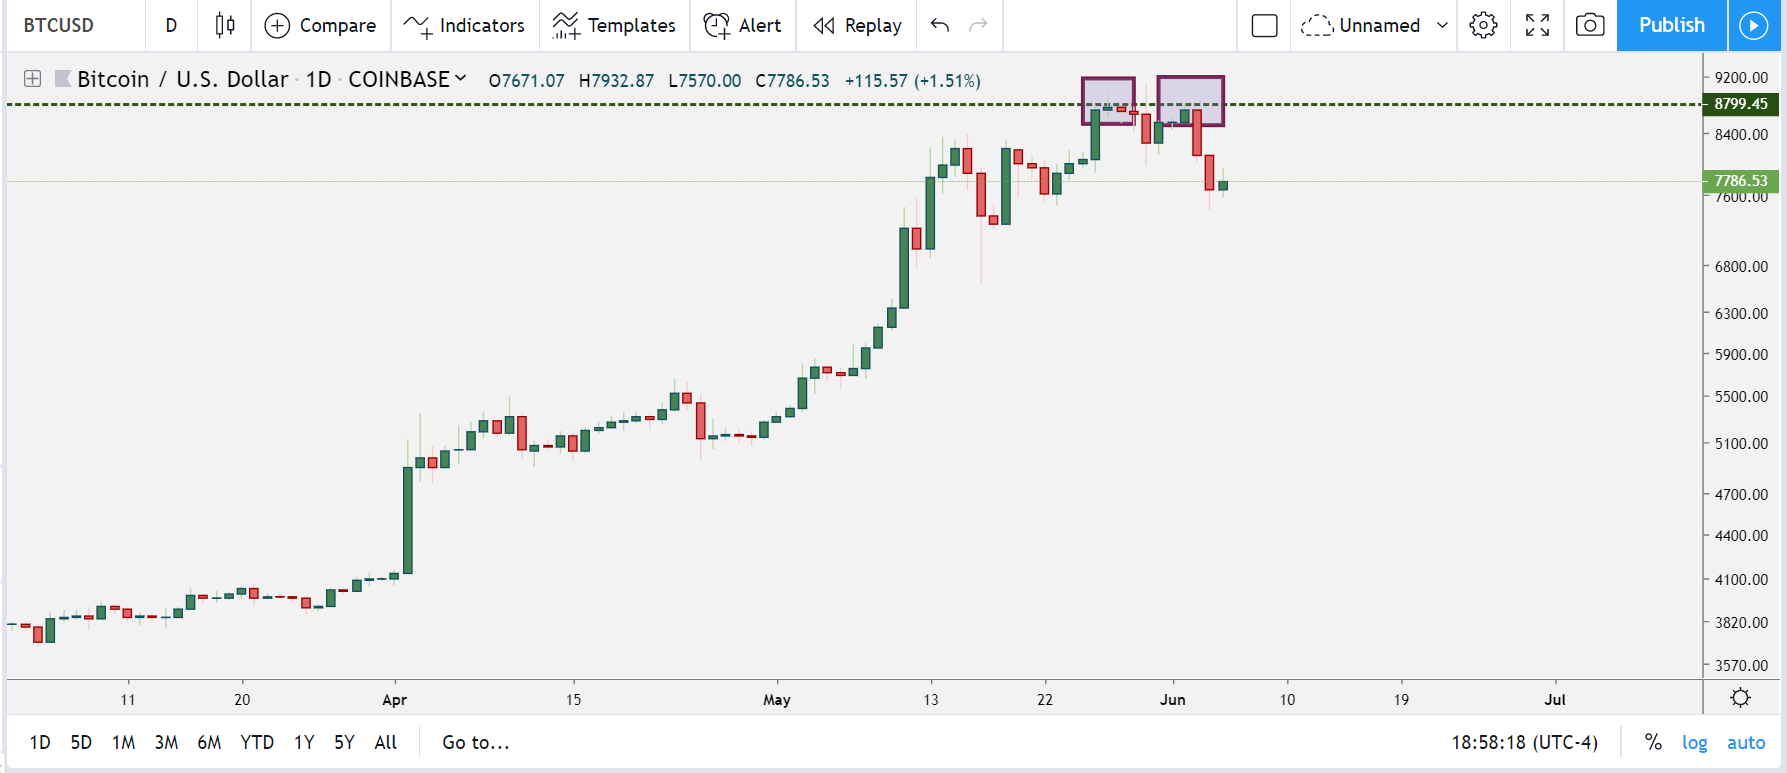Screen dimensions: 1787x773
Task: Toggle log scale
Action: pos(1694,742)
